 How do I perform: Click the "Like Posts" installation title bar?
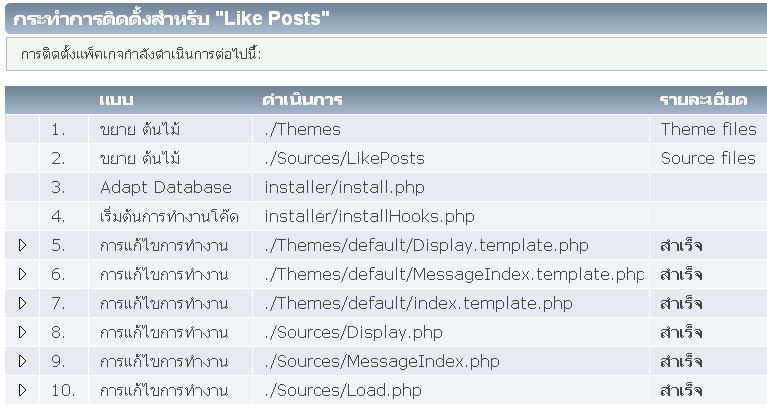(172, 18)
